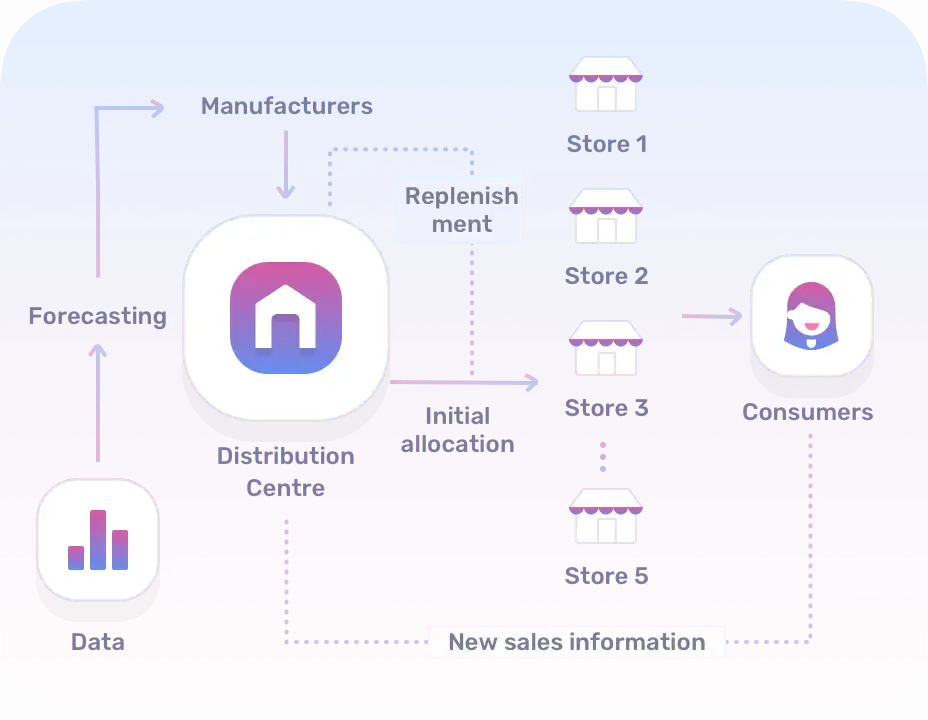This screenshot has height=720, width=928.
Task: Click the Replenishment label box
Action: pyautogui.click(x=460, y=210)
